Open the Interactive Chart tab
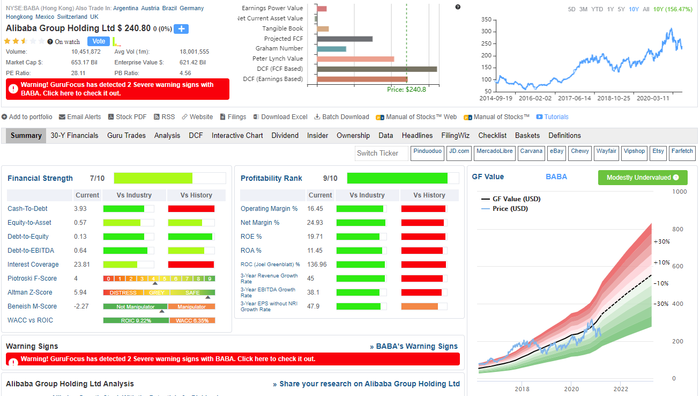700x396 pixels. [237, 136]
